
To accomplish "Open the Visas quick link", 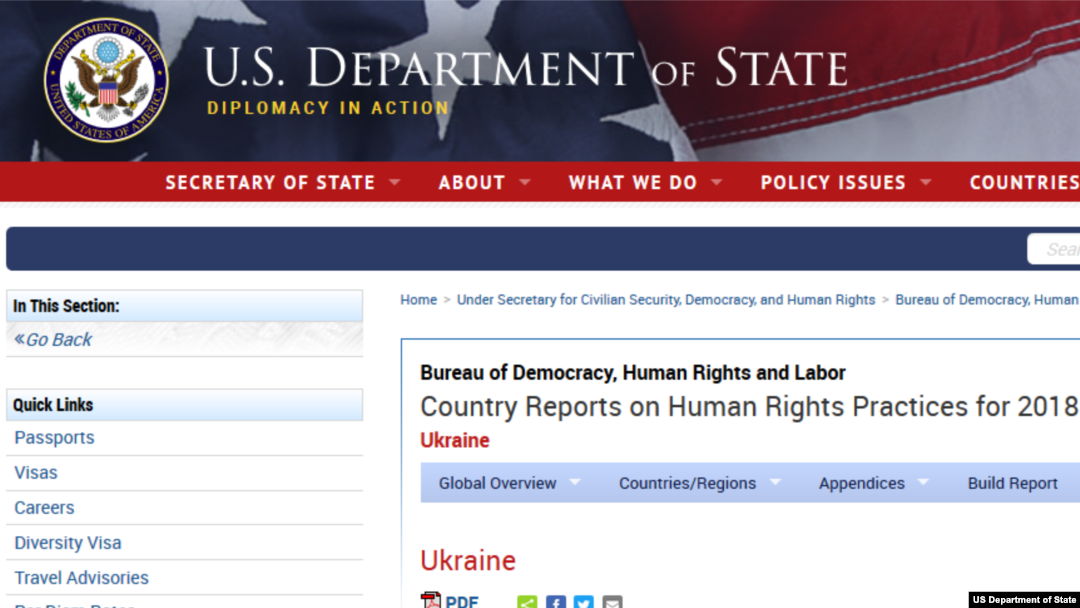I will 36,473.
